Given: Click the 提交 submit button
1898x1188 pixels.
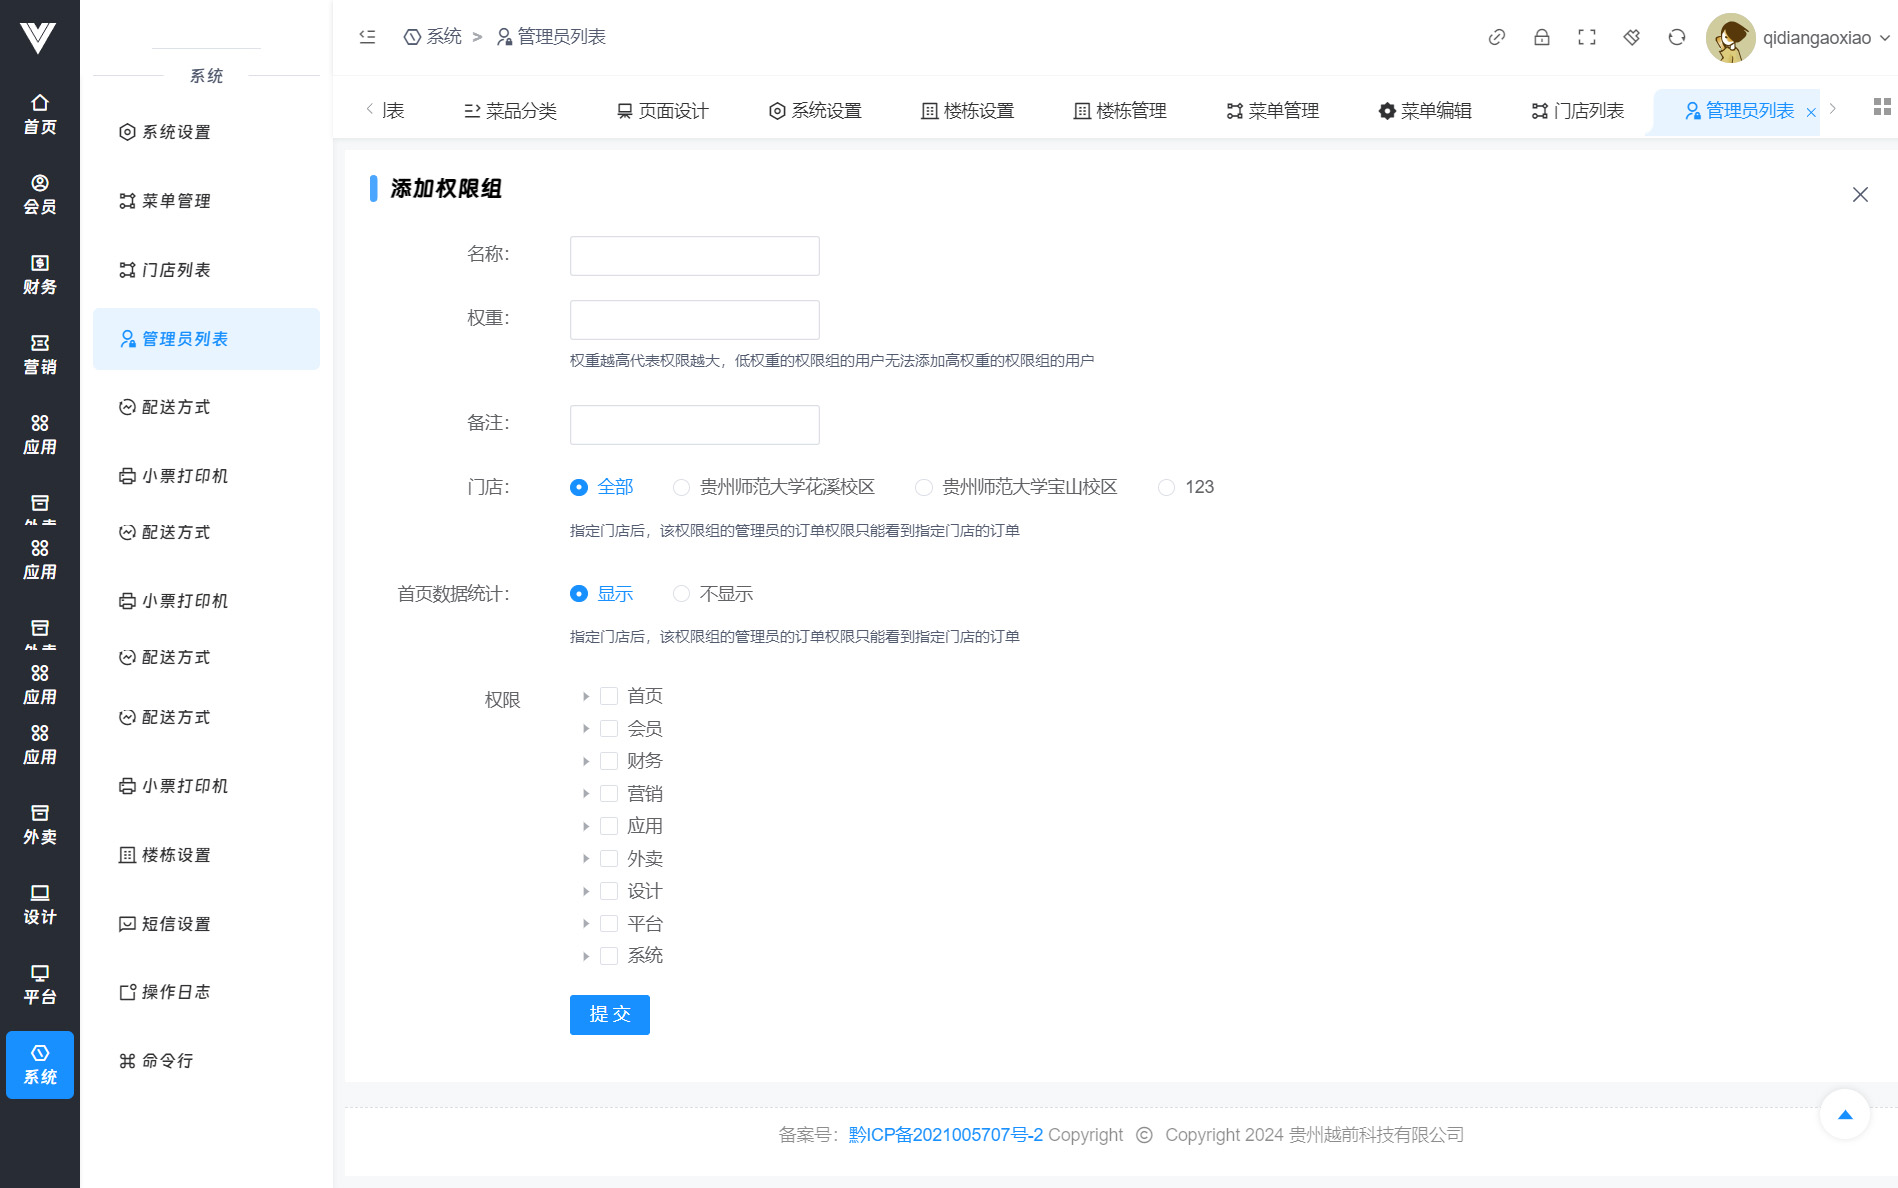Looking at the screenshot, I should tap(609, 1015).
